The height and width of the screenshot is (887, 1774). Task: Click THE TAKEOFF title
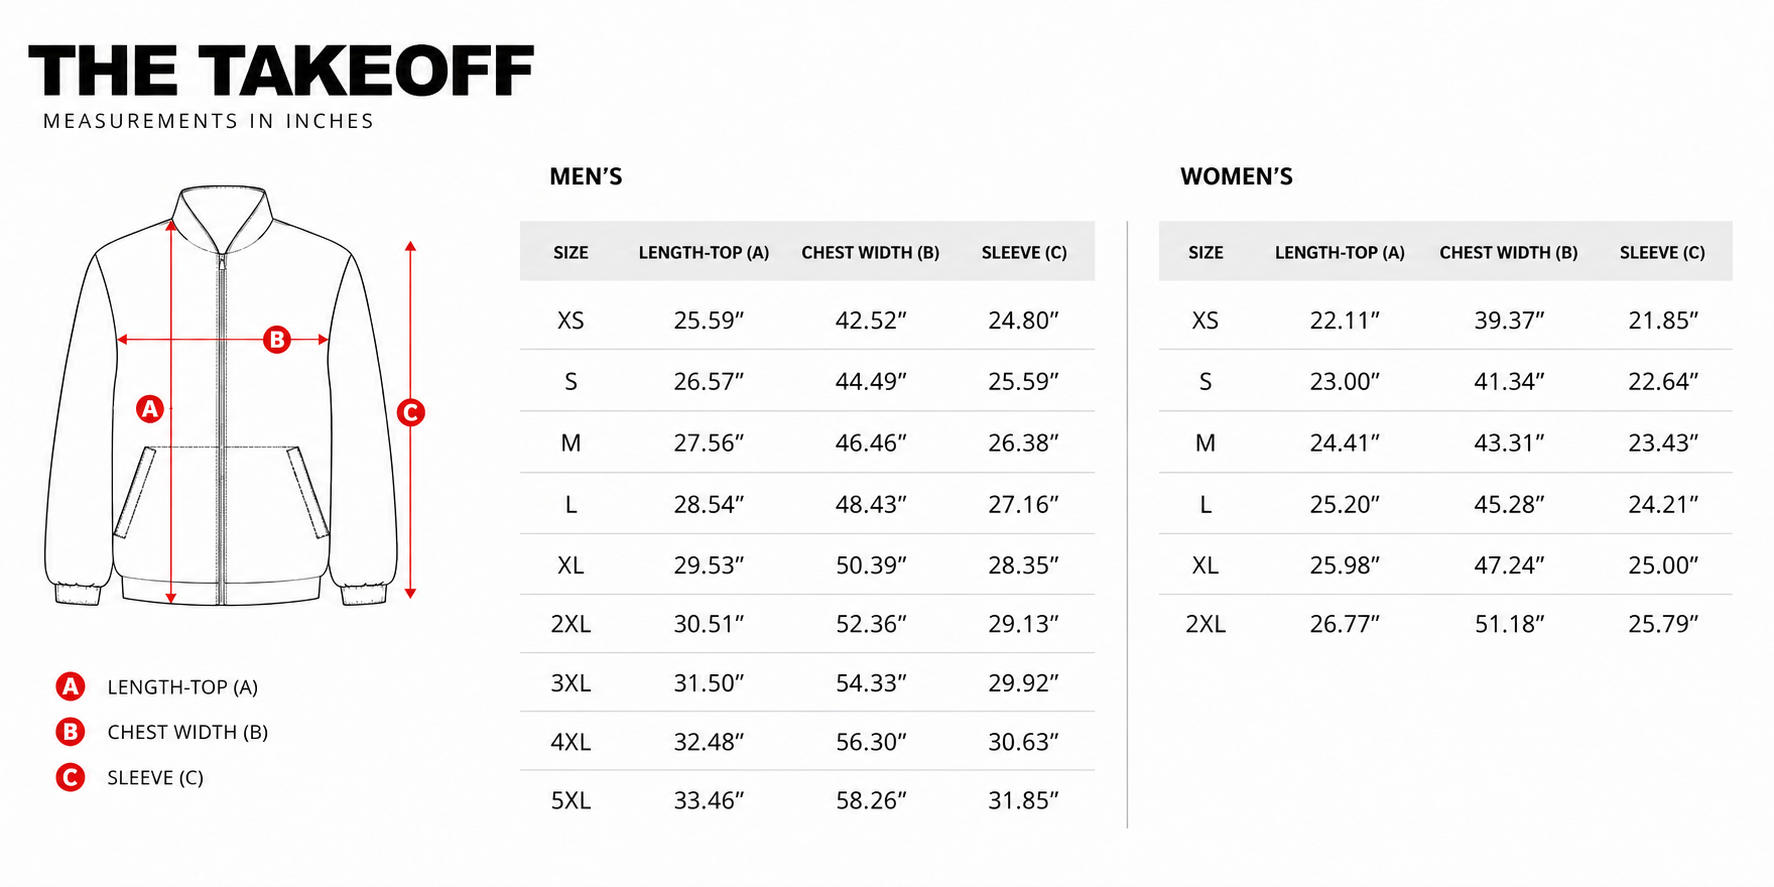coord(281,71)
